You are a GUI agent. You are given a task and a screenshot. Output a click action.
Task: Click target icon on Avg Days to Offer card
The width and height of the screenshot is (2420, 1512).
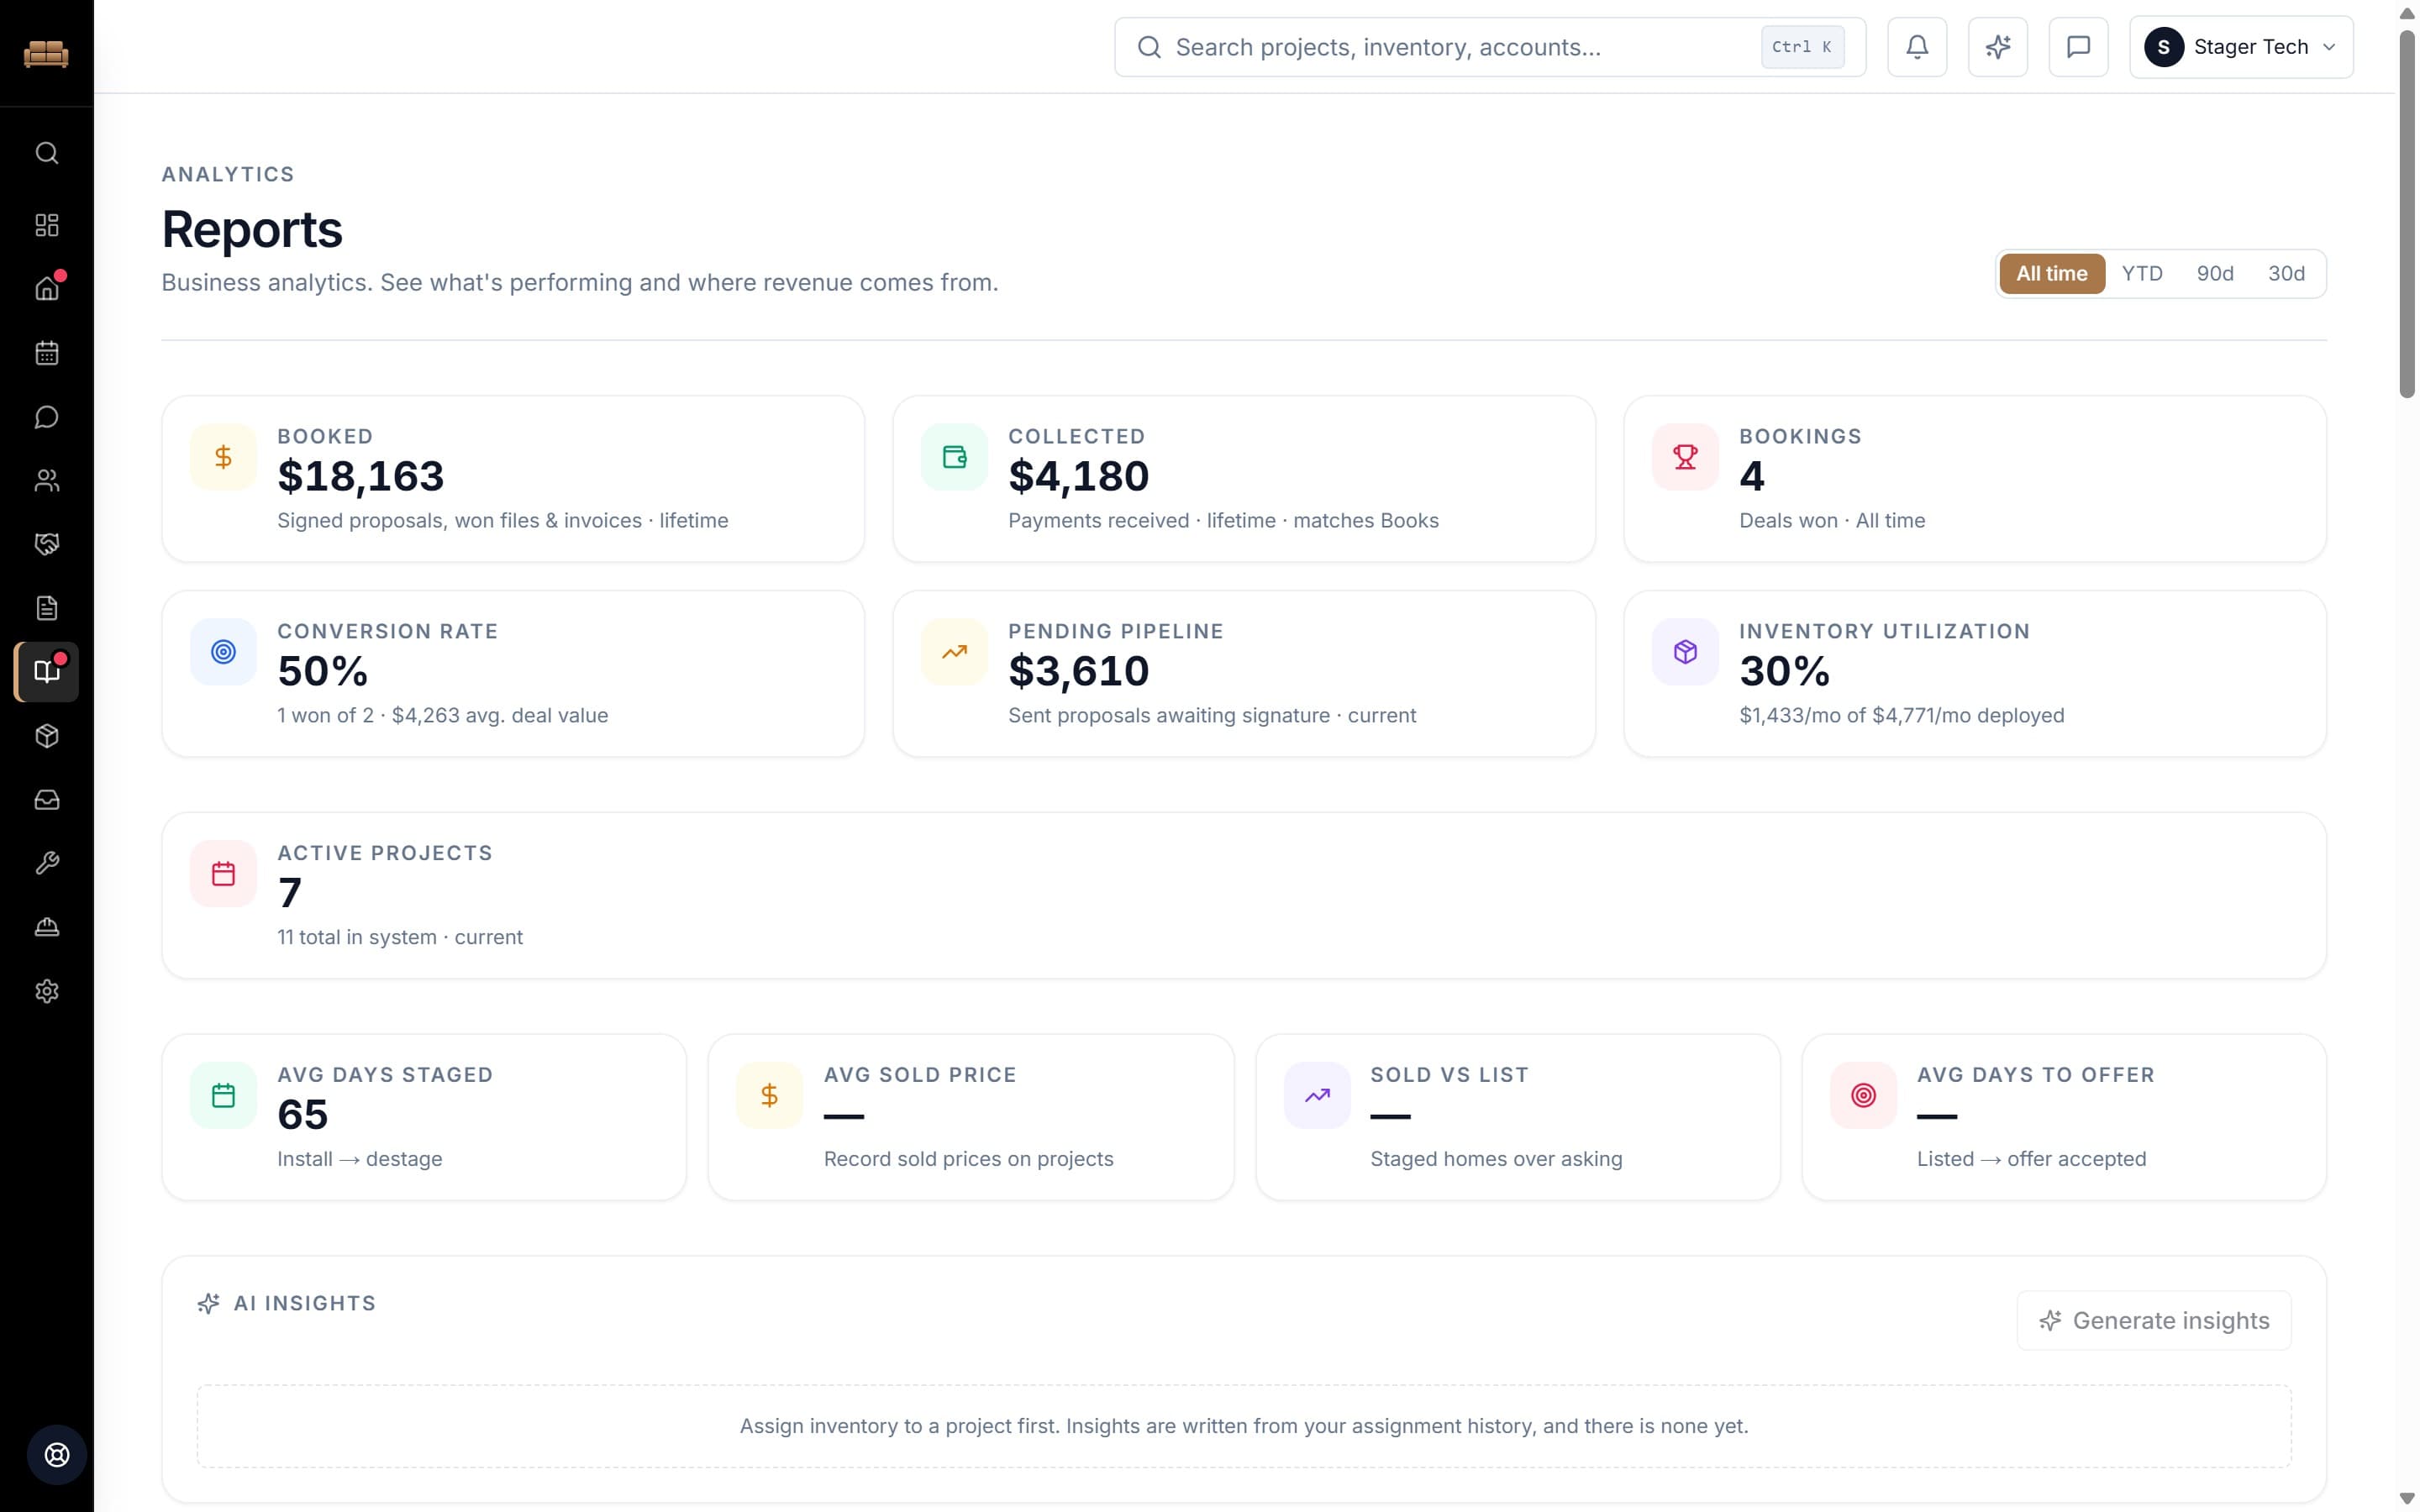tap(1863, 1096)
